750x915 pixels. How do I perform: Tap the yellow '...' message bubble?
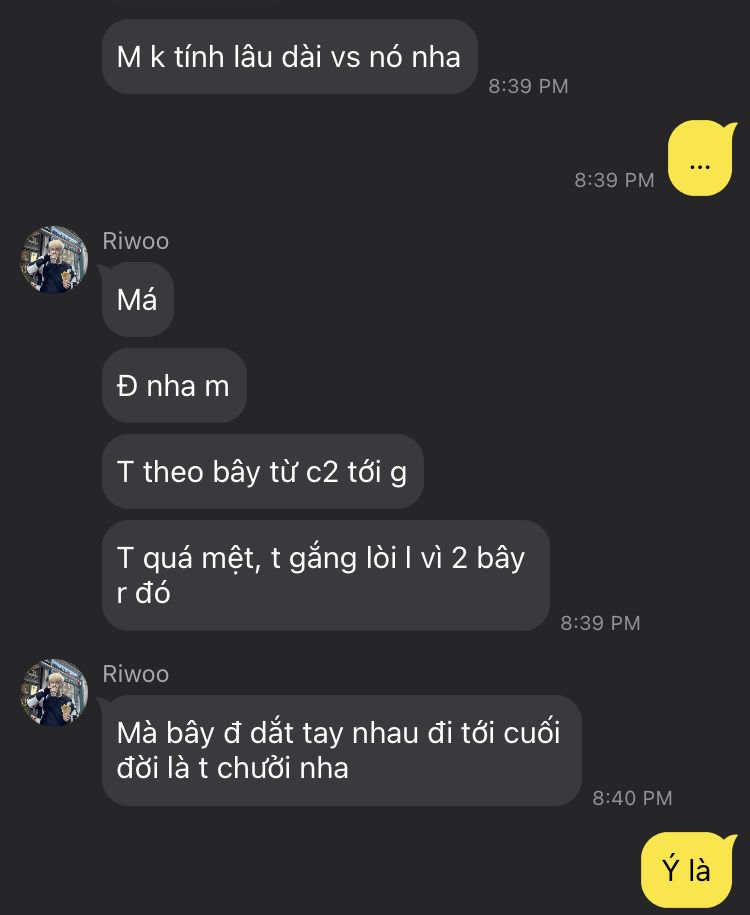(700, 158)
